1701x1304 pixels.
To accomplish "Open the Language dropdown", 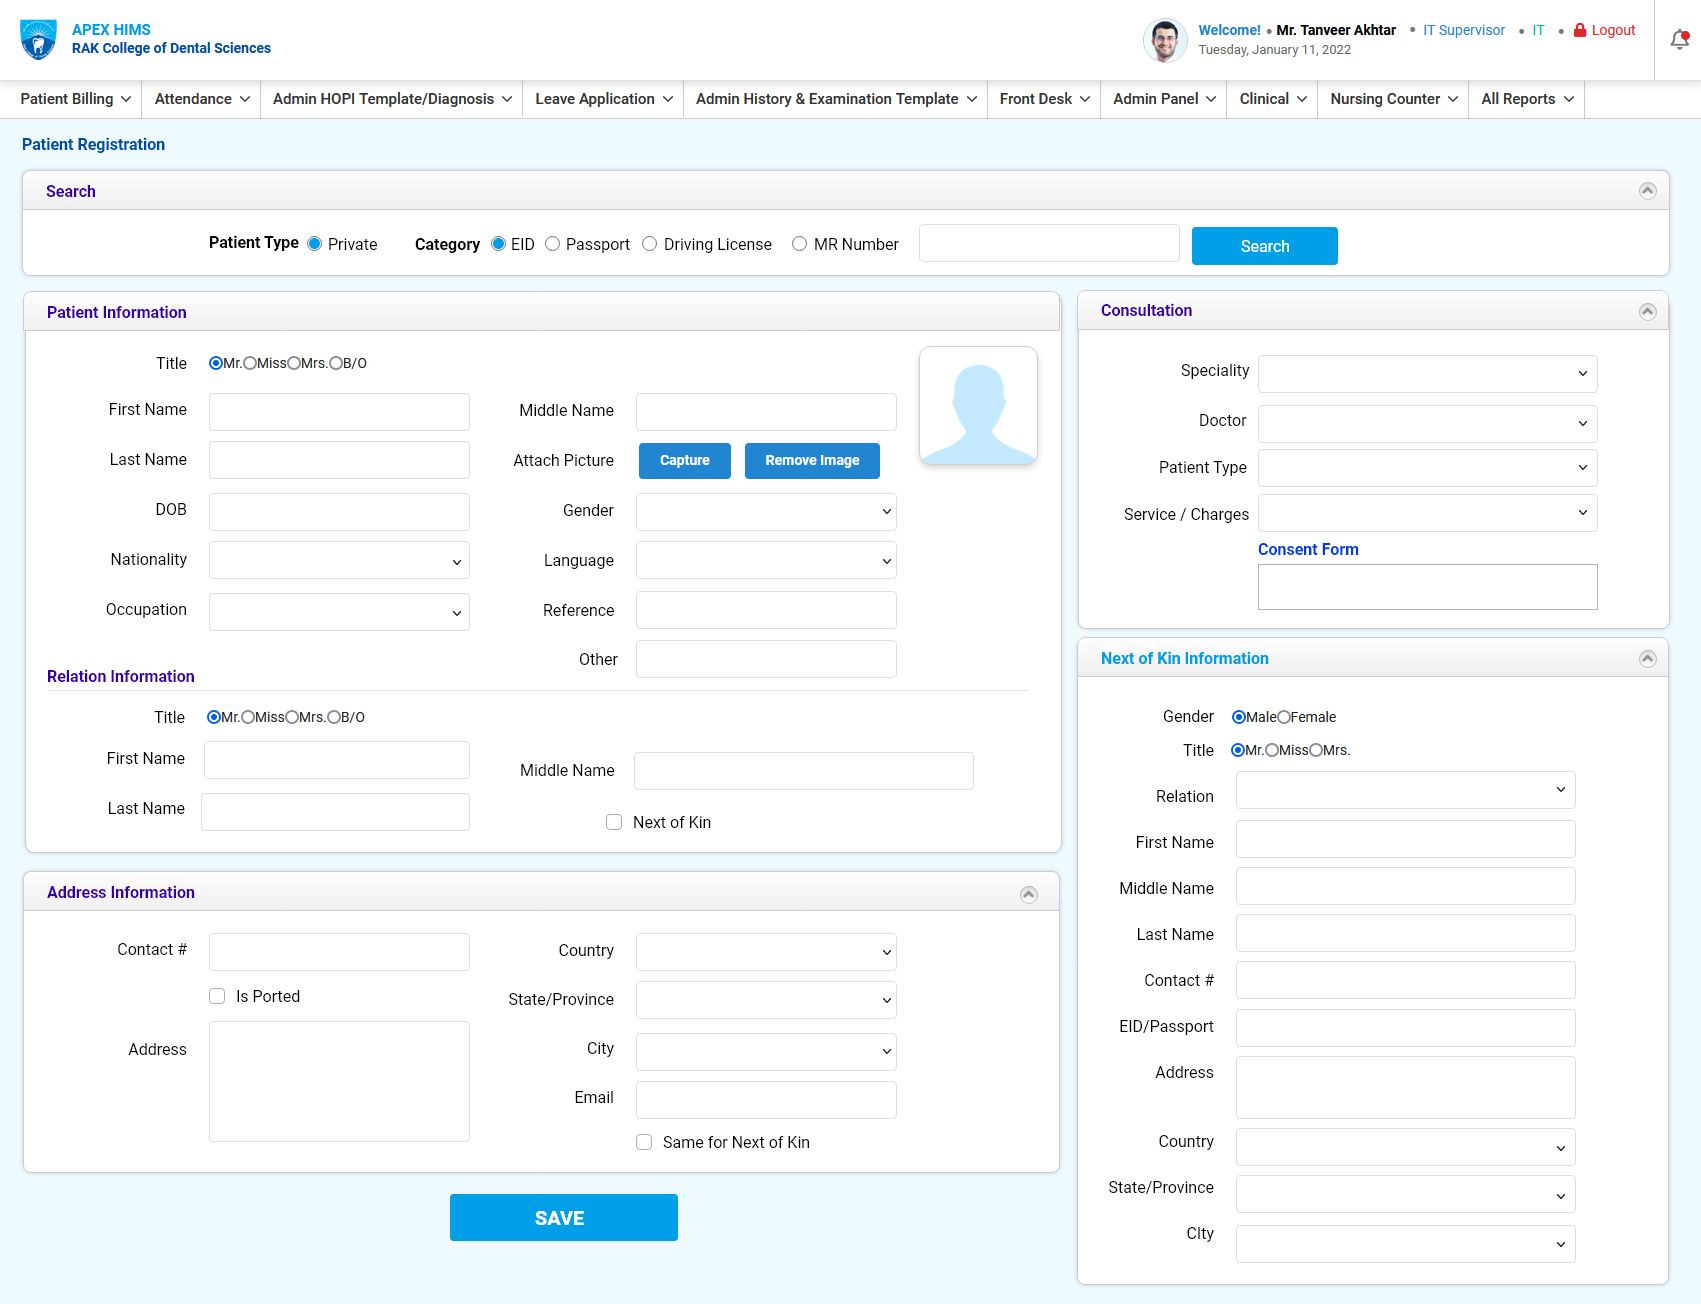I will 766,560.
